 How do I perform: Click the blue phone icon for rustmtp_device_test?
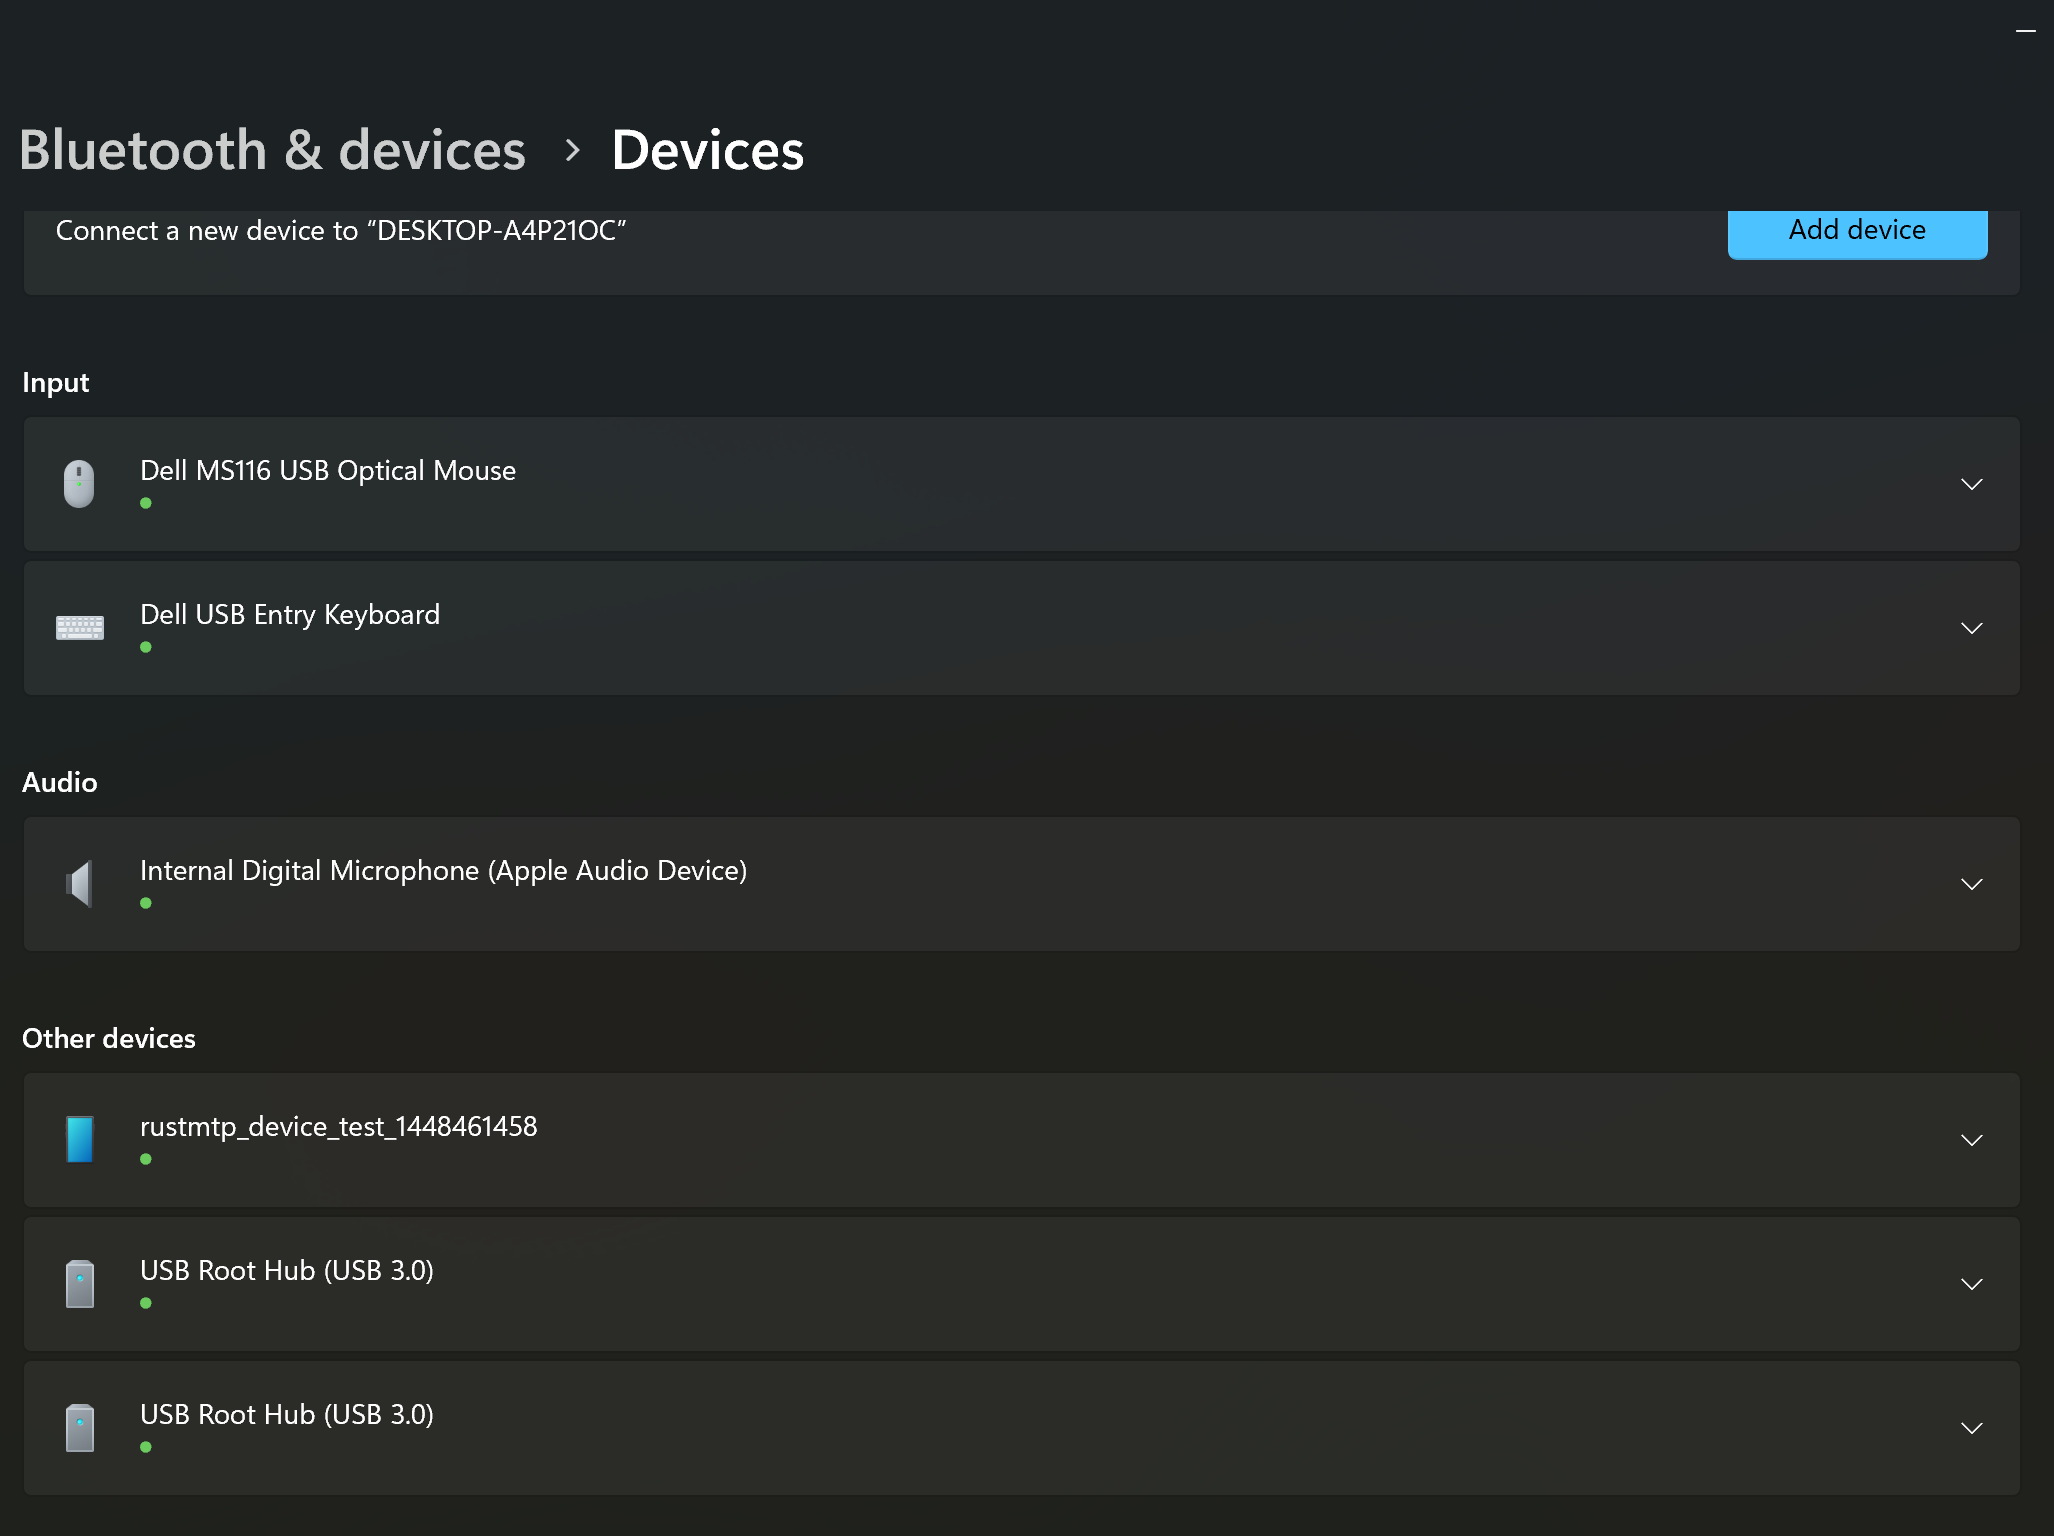point(80,1139)
